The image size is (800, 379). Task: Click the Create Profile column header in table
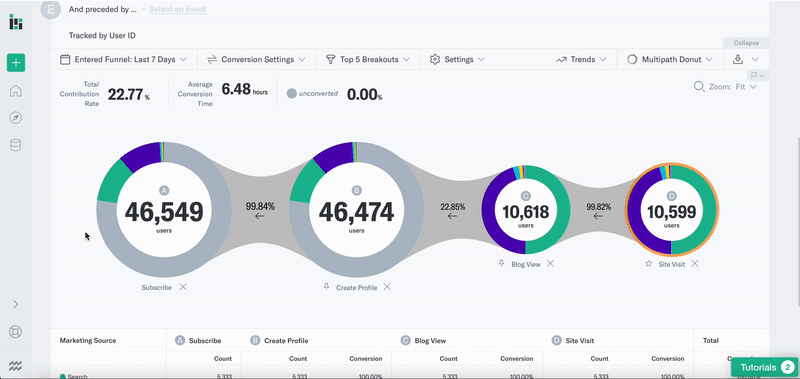point(279,340)
